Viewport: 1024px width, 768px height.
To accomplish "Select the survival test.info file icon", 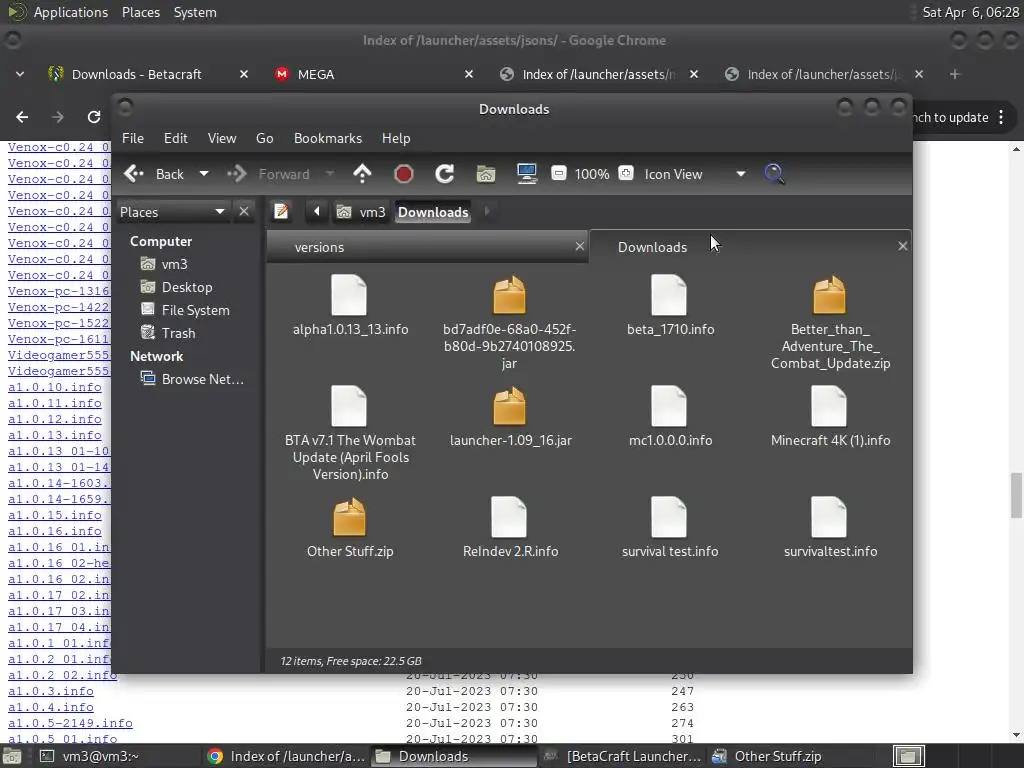I will coord(669,517).
